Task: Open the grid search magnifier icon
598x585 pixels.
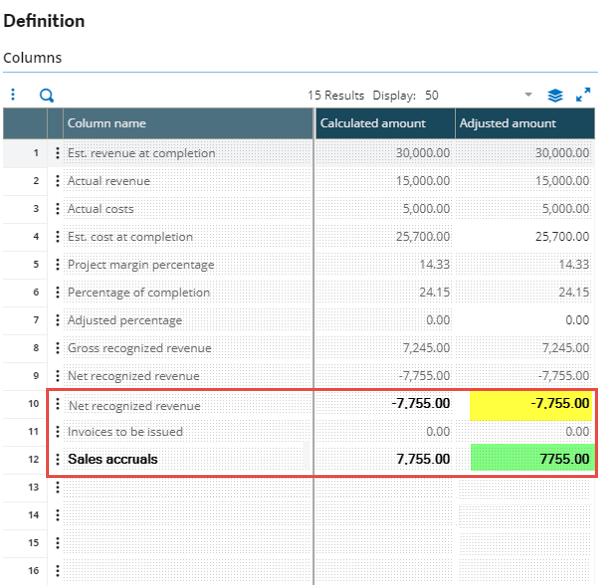Action: coord(47,95)
